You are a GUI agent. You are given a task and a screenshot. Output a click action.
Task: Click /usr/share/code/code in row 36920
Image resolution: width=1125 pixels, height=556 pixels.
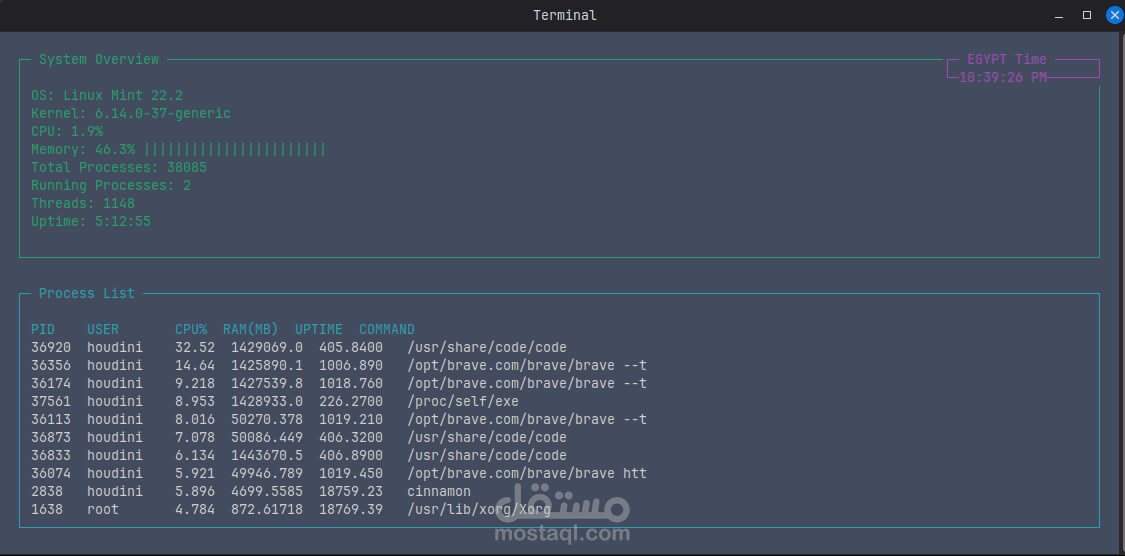pos(487,347)
